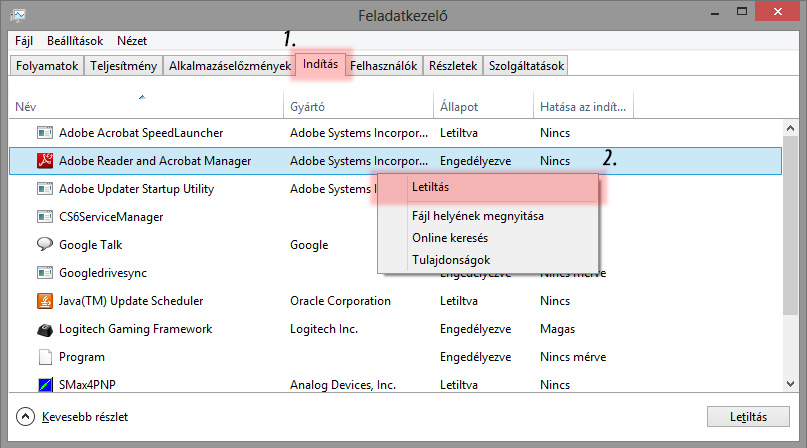
Task: Sort by the Gyártó column header
Action: (x=307, y=107)
